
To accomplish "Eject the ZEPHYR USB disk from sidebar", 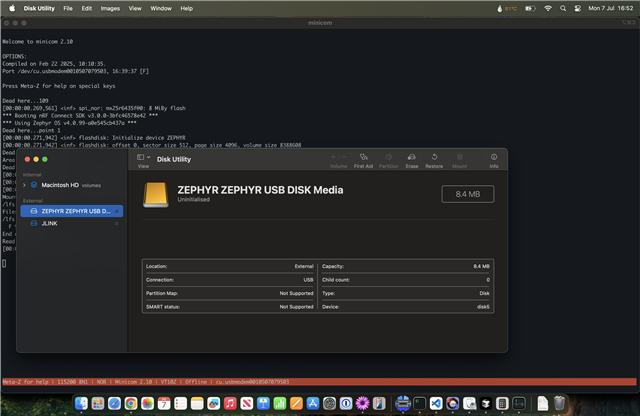I will point(117,211).
